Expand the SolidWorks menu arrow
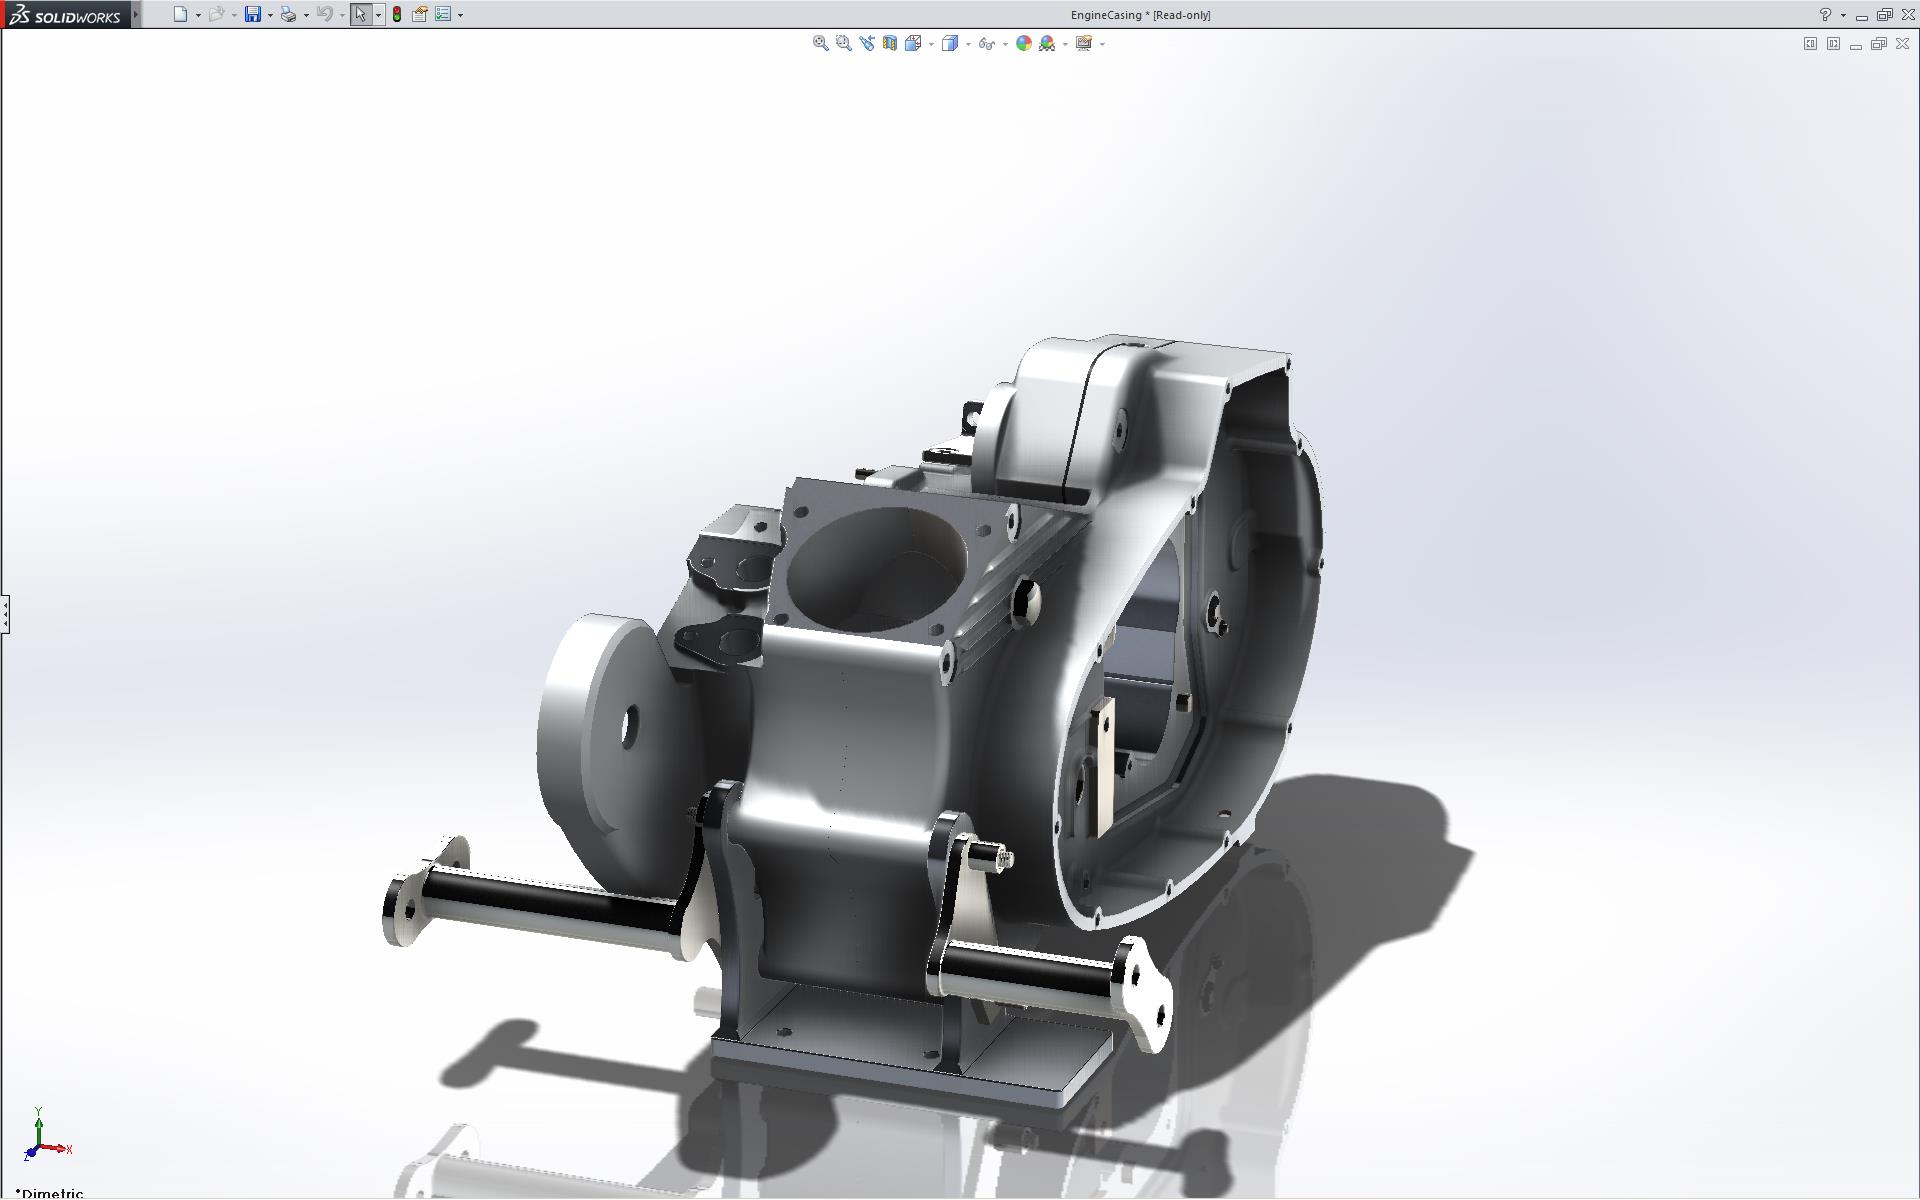 [136, 15]
